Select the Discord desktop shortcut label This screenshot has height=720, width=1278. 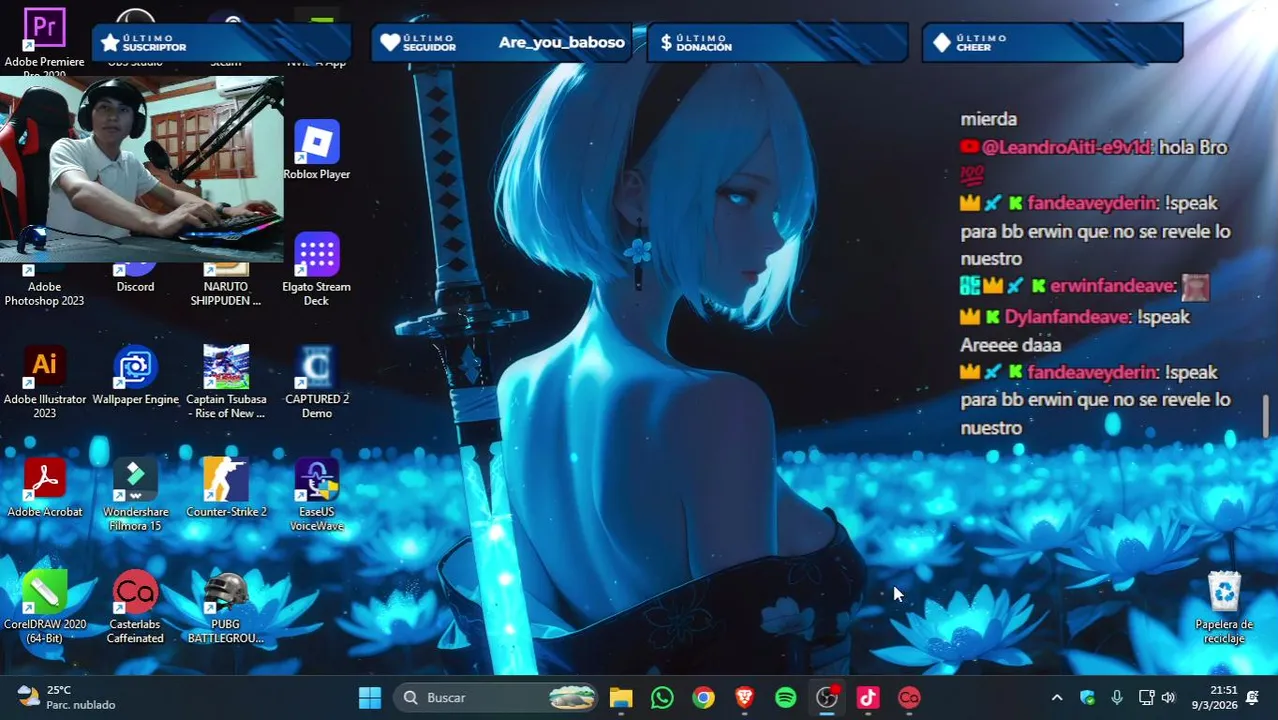tap(135, 287)
